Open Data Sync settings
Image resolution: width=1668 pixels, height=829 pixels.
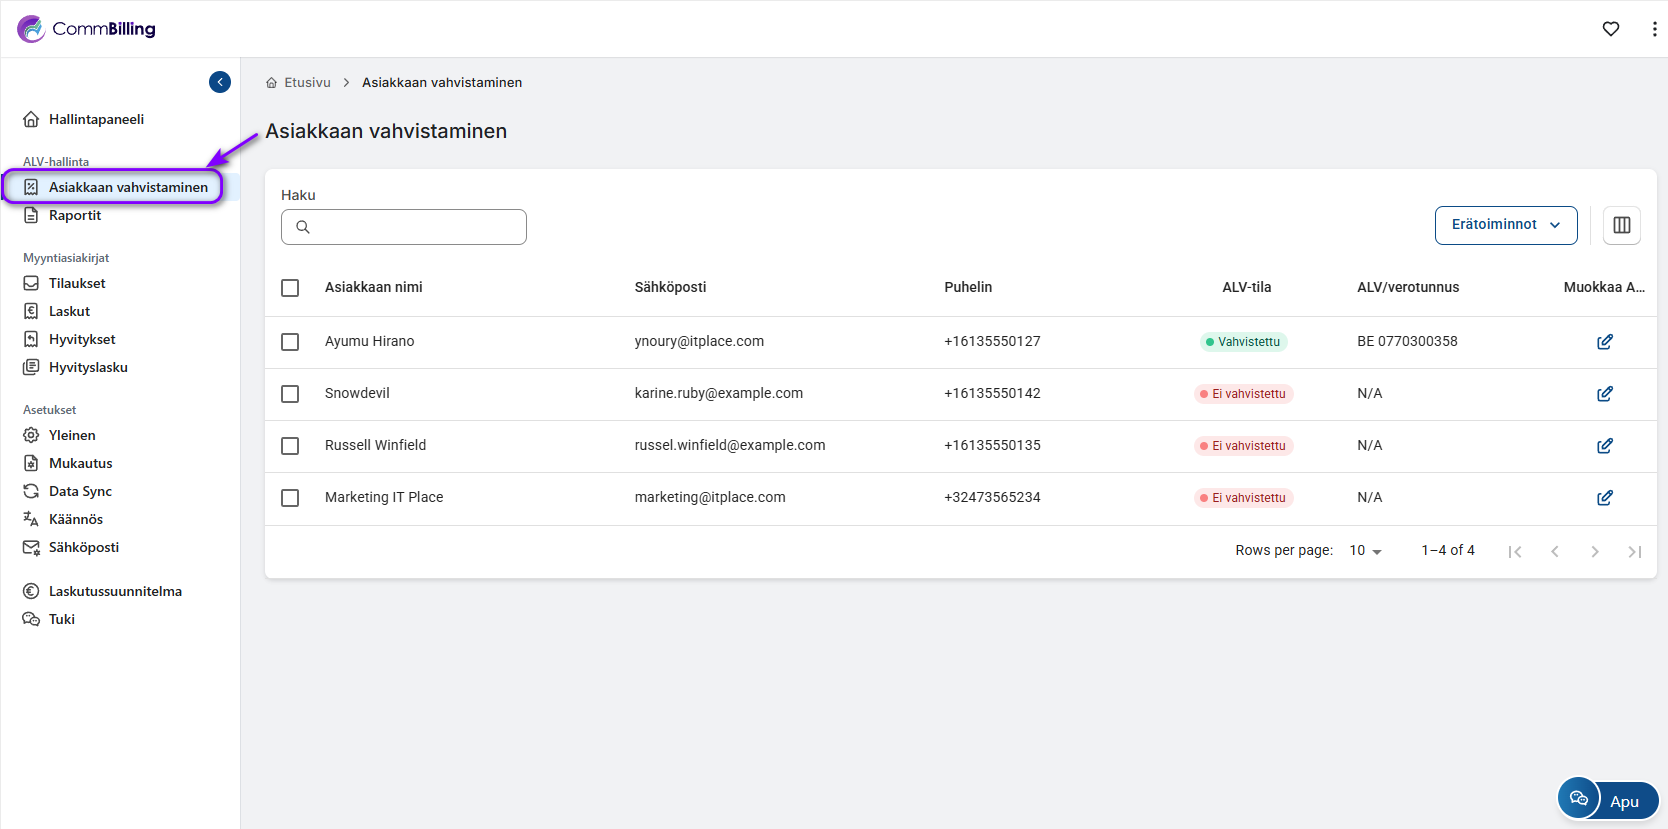80,491
